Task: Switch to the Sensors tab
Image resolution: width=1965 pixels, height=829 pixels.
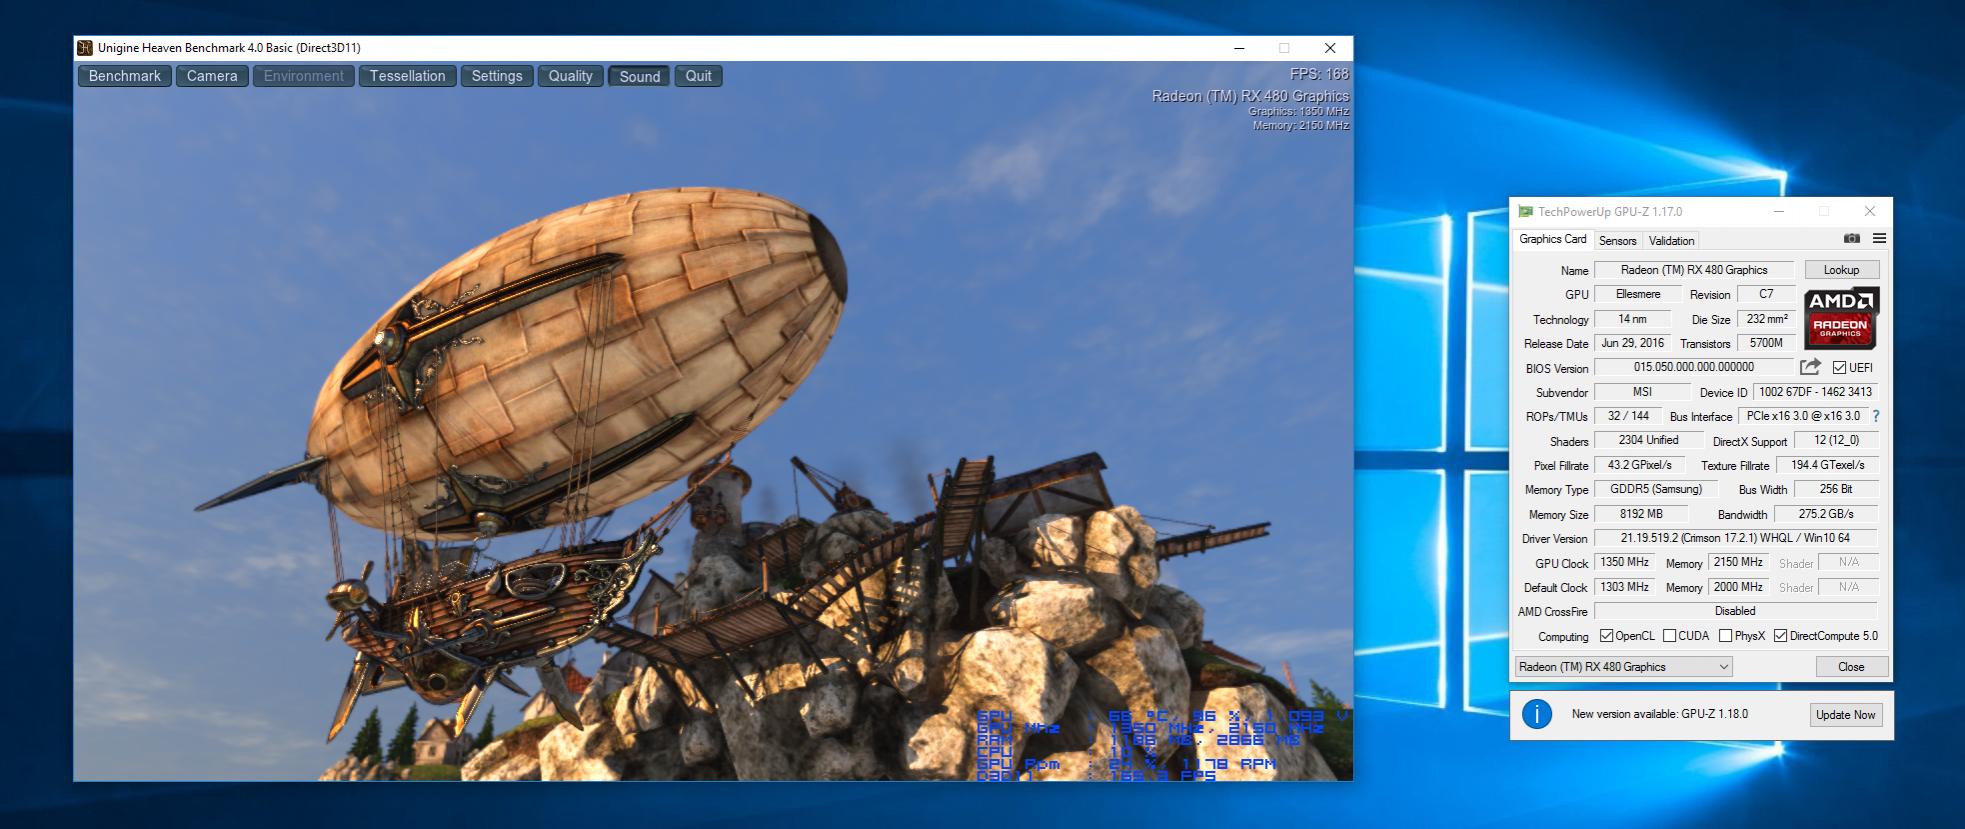Action: coord(1617,241)
